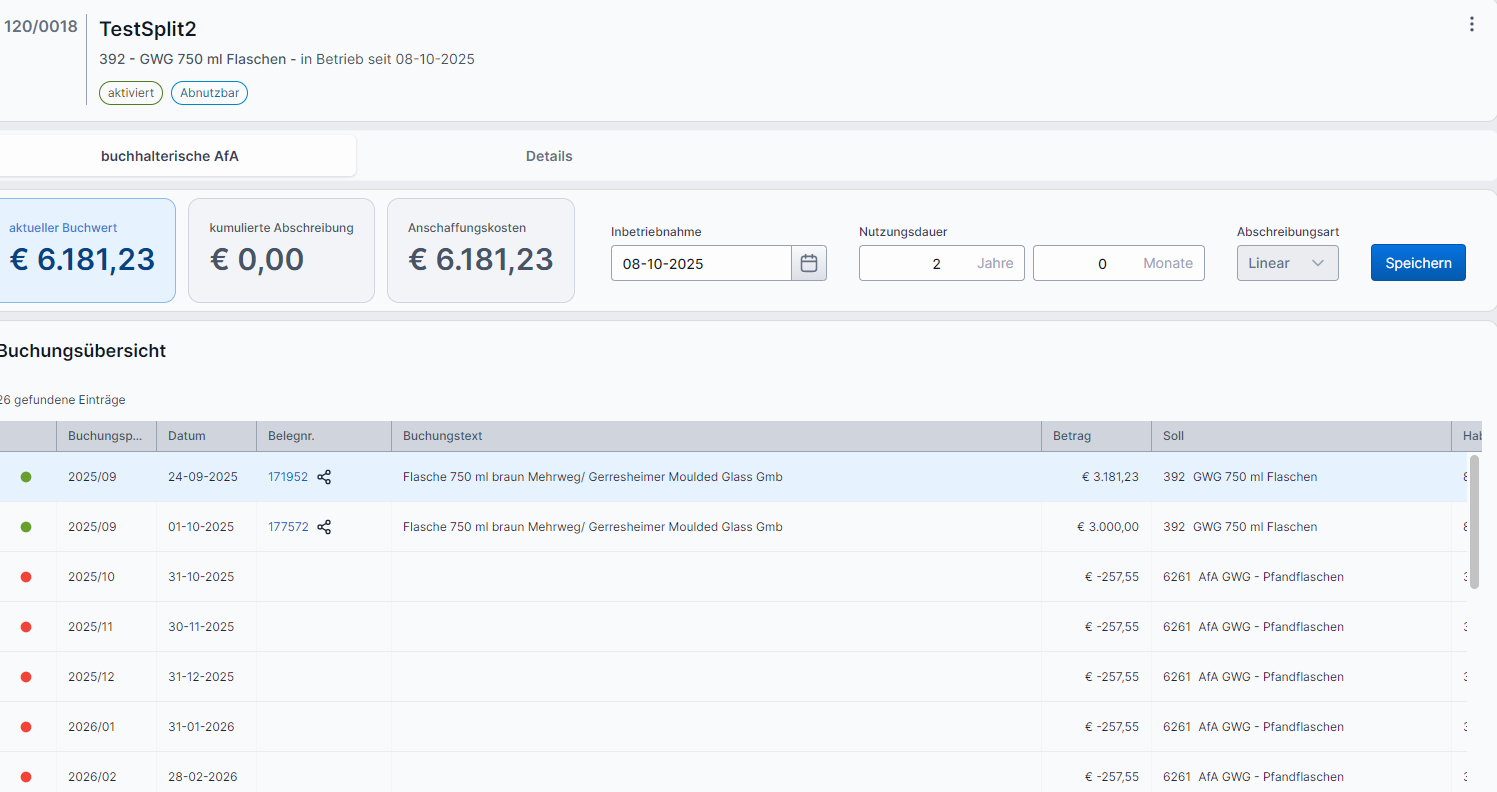Click share icon next to Belegnr. 177572
This screenshot has height=792, width=1497.
coord(324,527)
